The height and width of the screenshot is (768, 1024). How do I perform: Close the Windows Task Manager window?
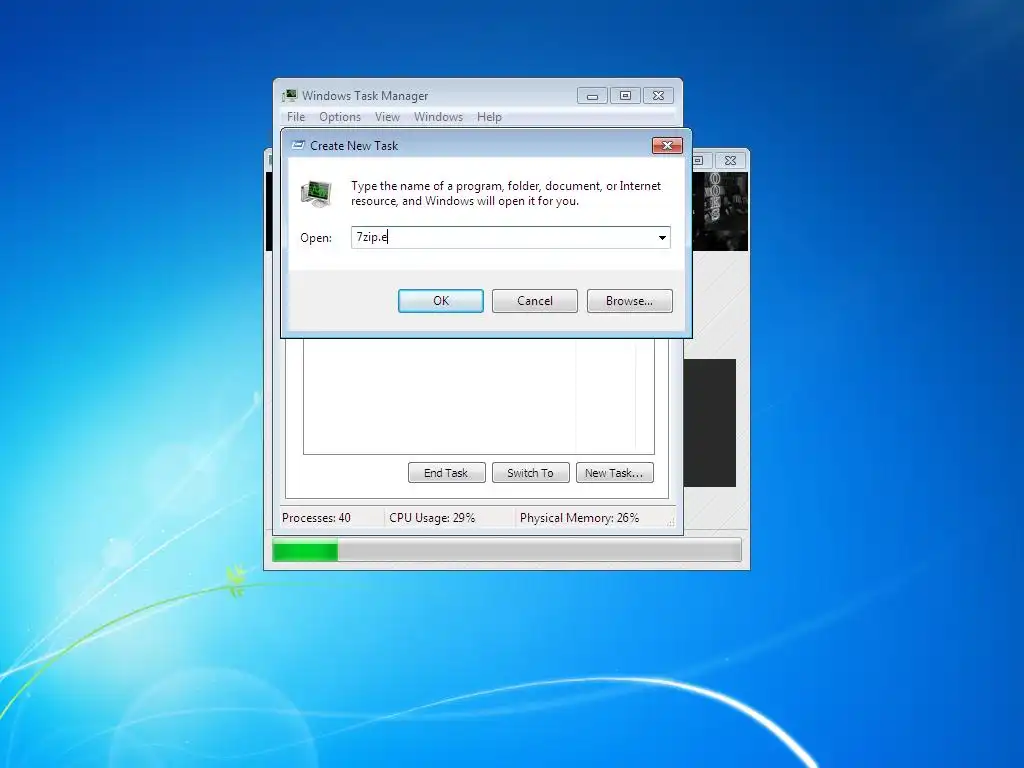click(658, 96)
